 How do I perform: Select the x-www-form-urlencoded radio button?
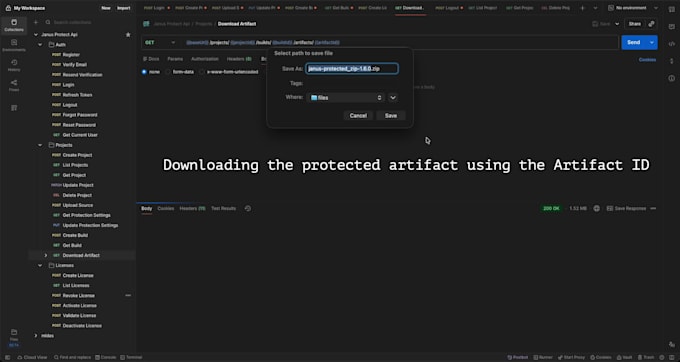pyautogui.click(x=202, y=72)
